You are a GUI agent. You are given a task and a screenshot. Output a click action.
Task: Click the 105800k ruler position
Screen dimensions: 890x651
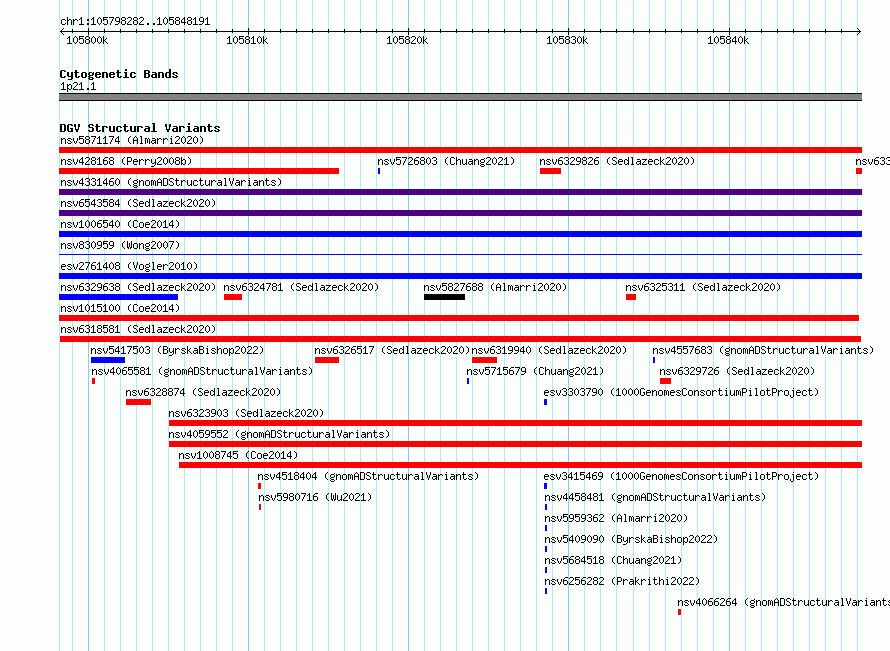click(87, 40)
